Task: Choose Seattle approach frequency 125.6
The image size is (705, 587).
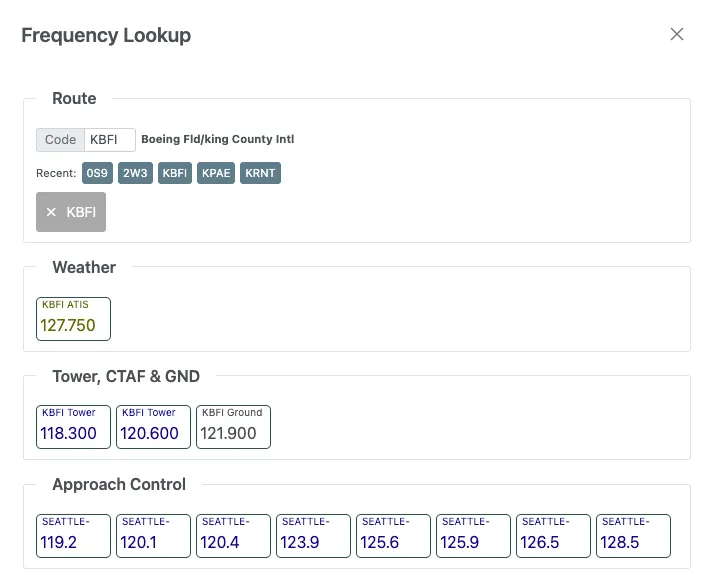Action: pos(393,536)
